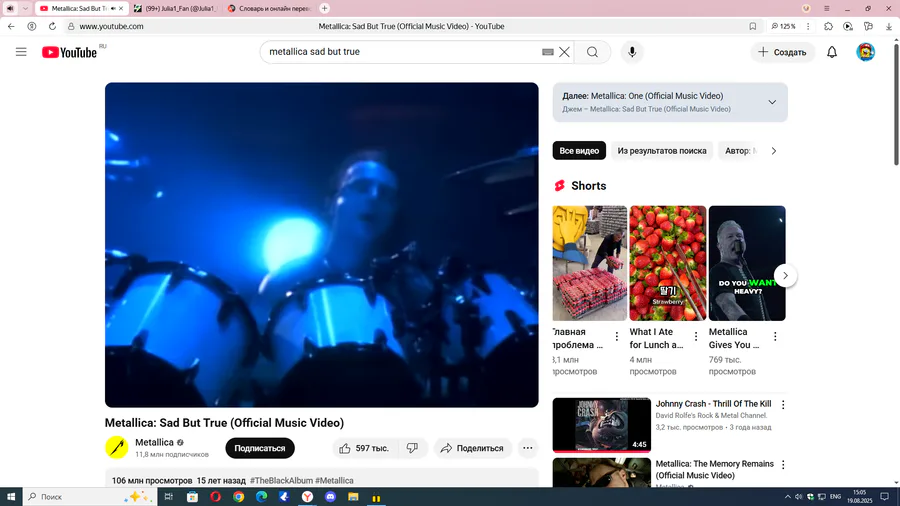Run search with magnifier button
This screenshot has width=900, height=506.
(x=592, y=52)
